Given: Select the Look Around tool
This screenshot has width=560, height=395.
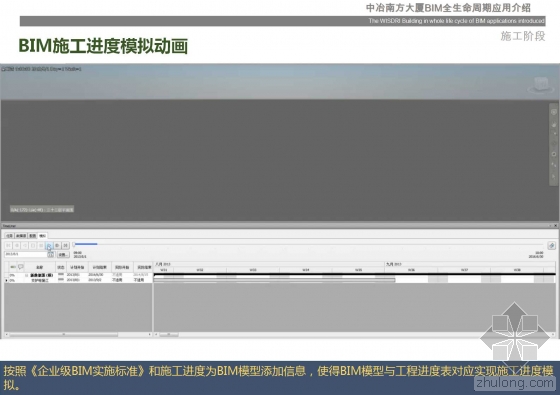Looking at the screenshot, I should coord(554,154).
